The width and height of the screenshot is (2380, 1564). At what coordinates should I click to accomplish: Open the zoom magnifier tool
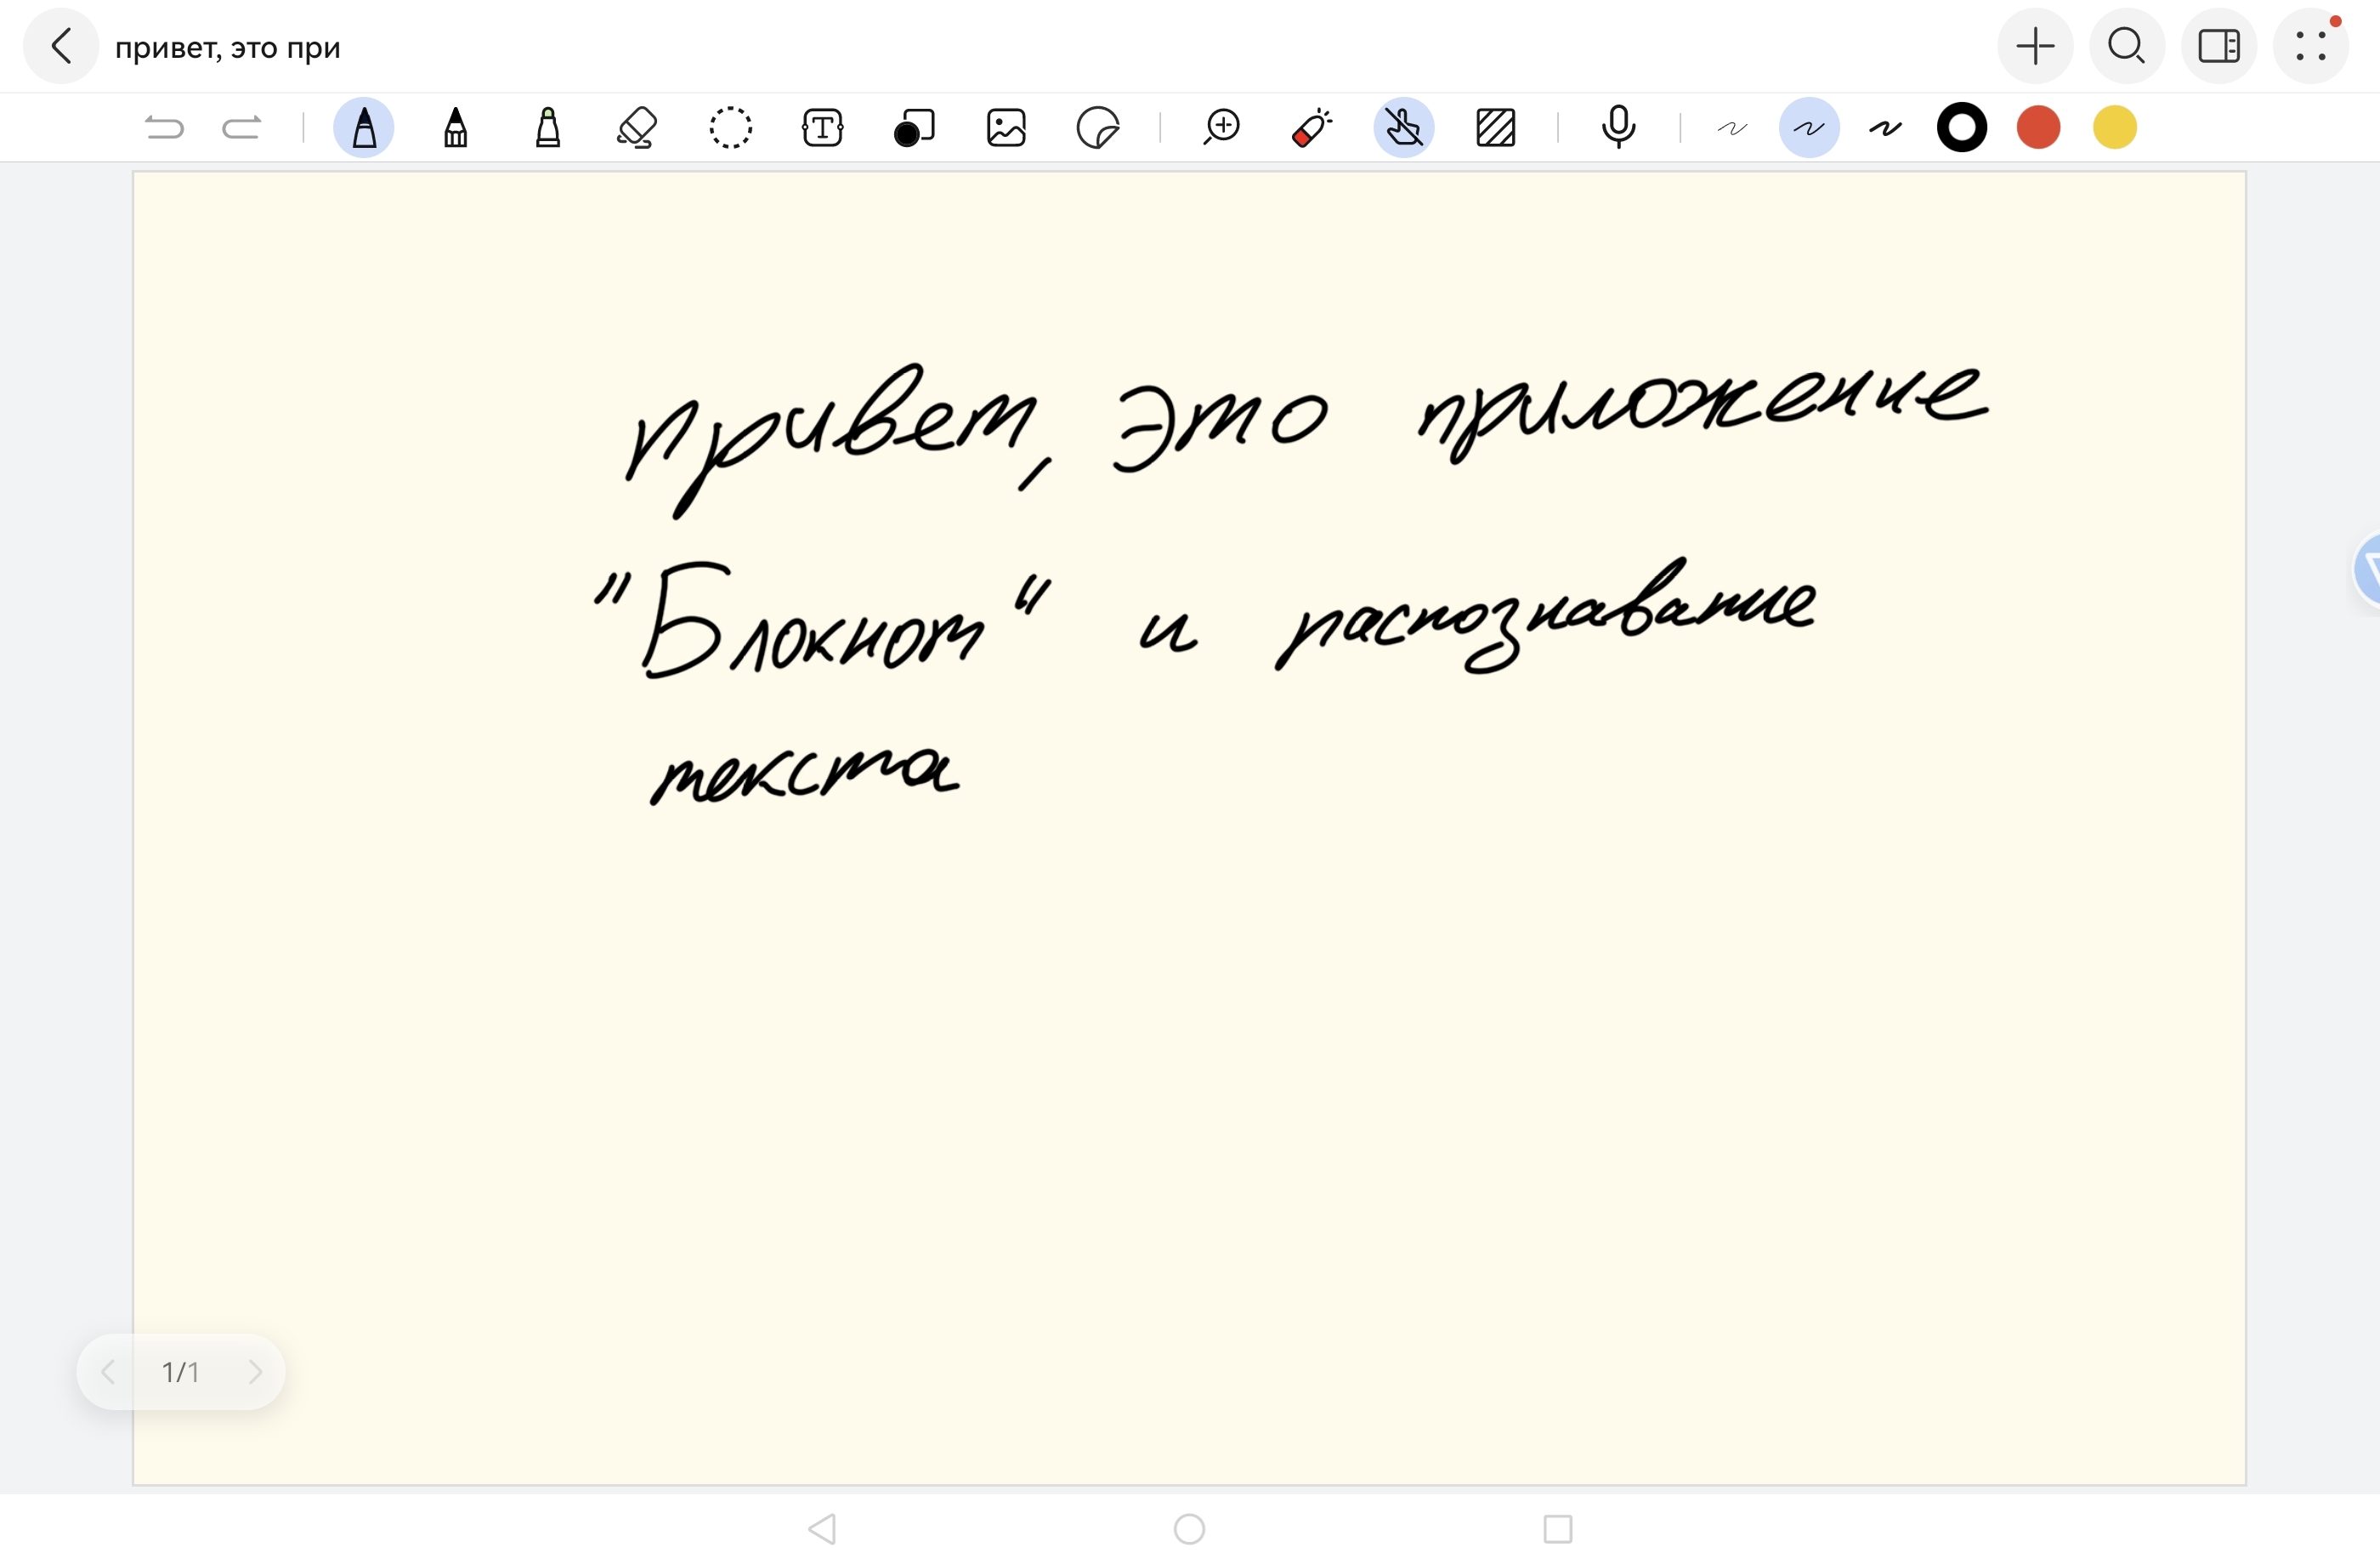pyautogui.click(x=1221, y=128)
